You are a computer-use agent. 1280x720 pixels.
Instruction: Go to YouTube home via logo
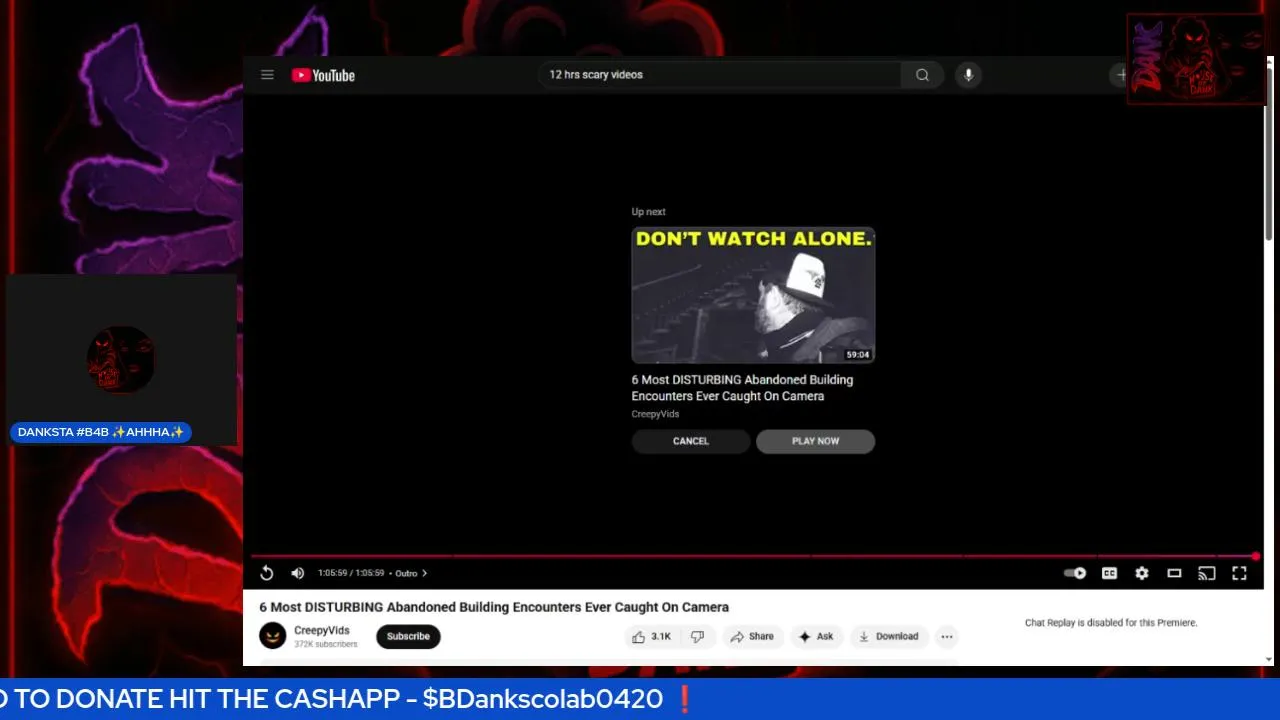pos(323,75)
